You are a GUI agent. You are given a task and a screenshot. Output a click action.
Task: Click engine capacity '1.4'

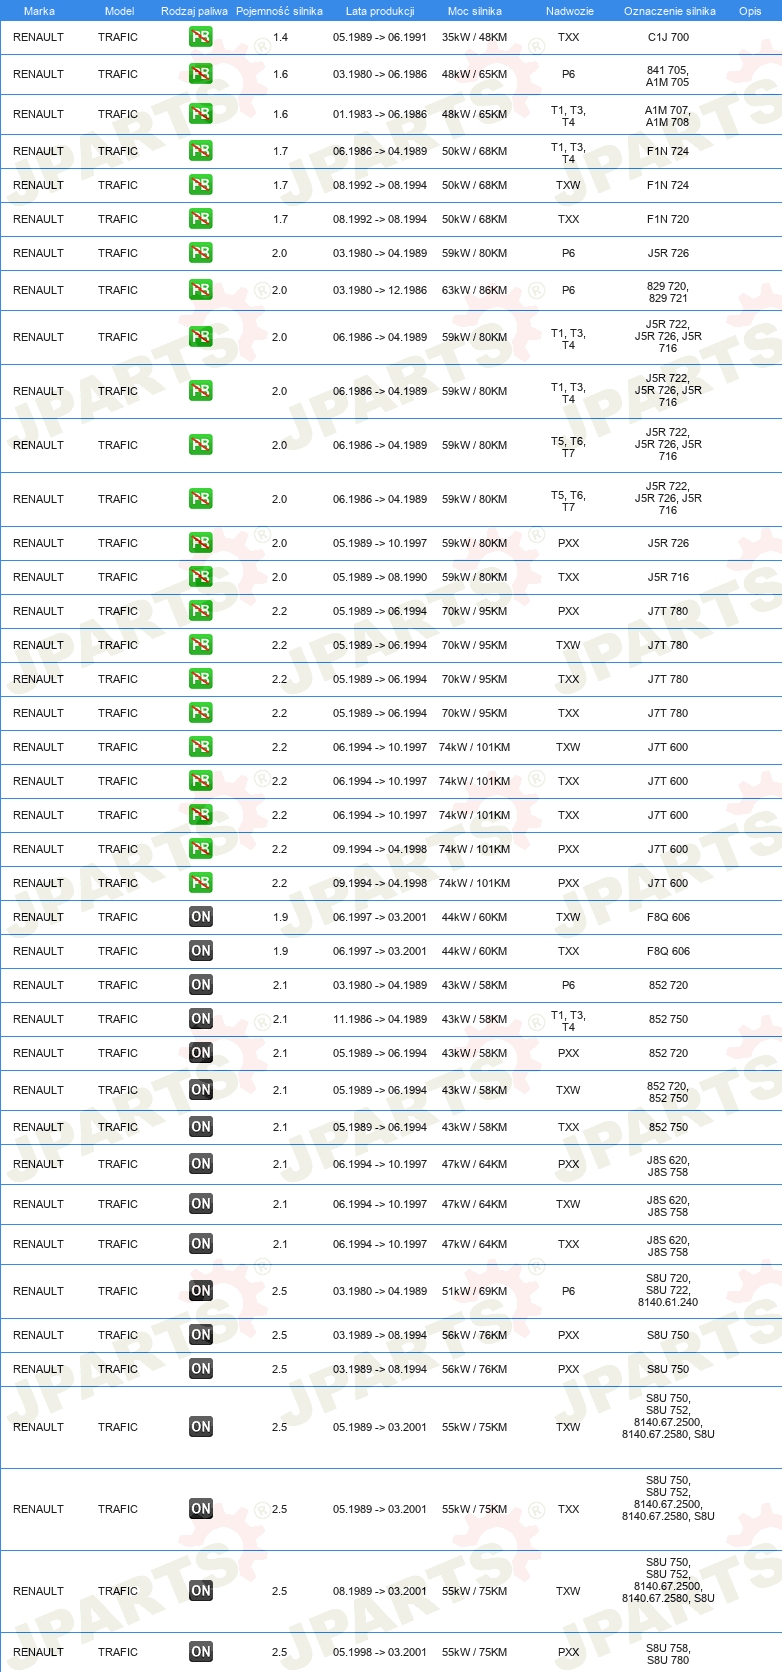click(280, 37)
